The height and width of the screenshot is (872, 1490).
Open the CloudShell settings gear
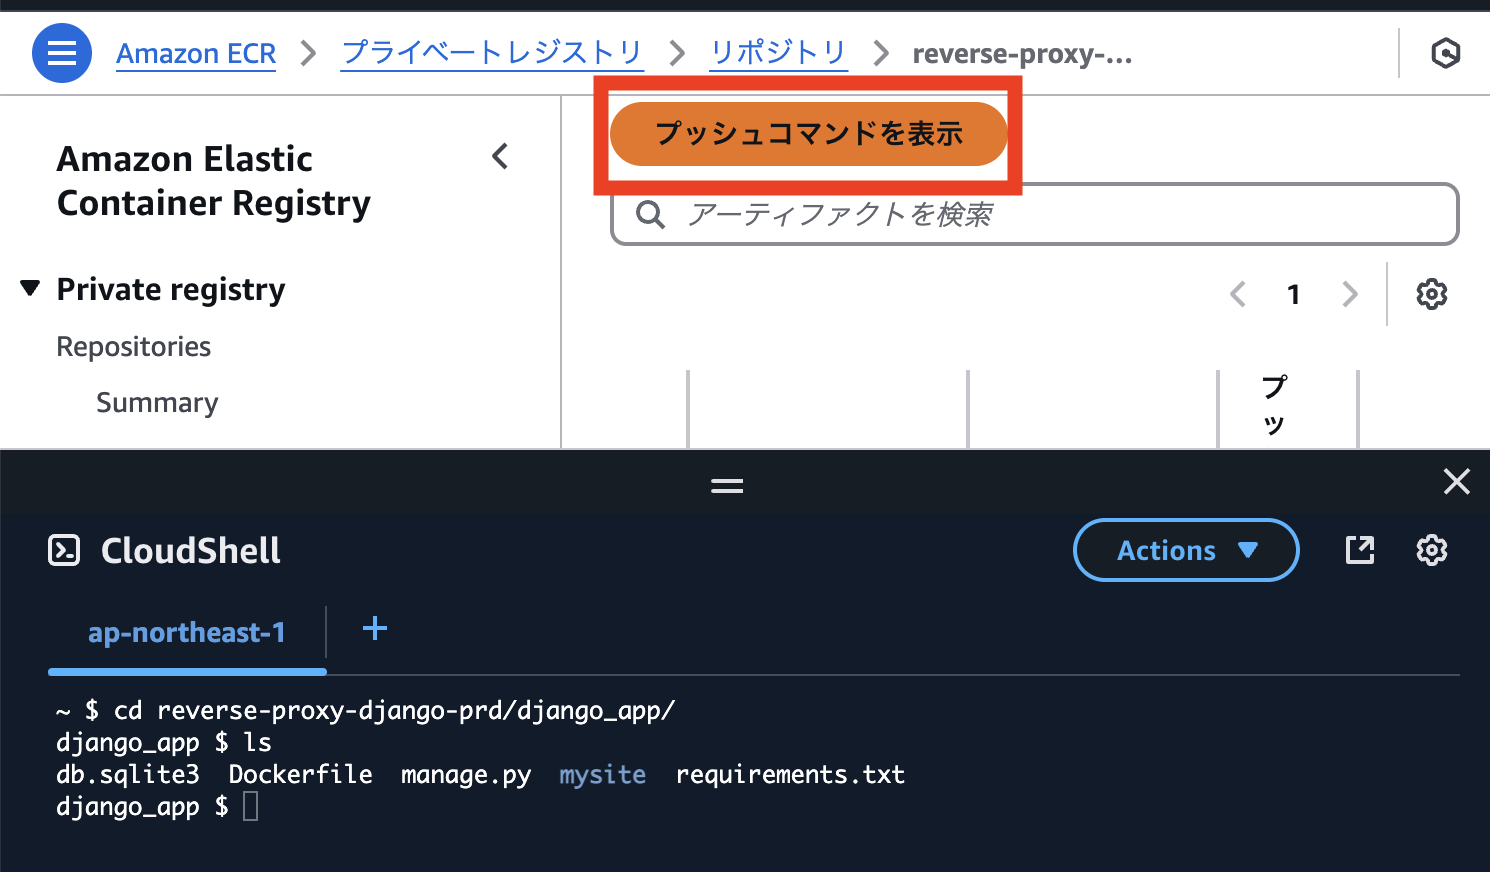tap(1432, 550)
